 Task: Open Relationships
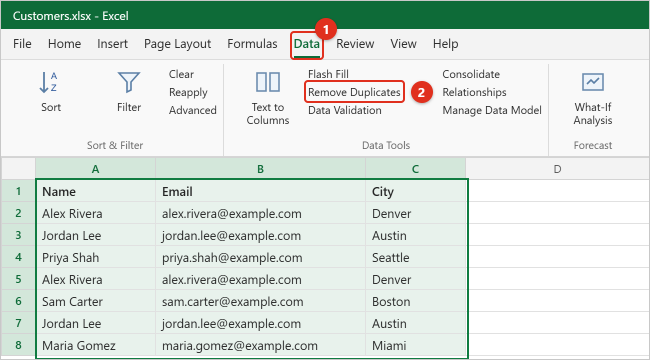coord(474,92)
